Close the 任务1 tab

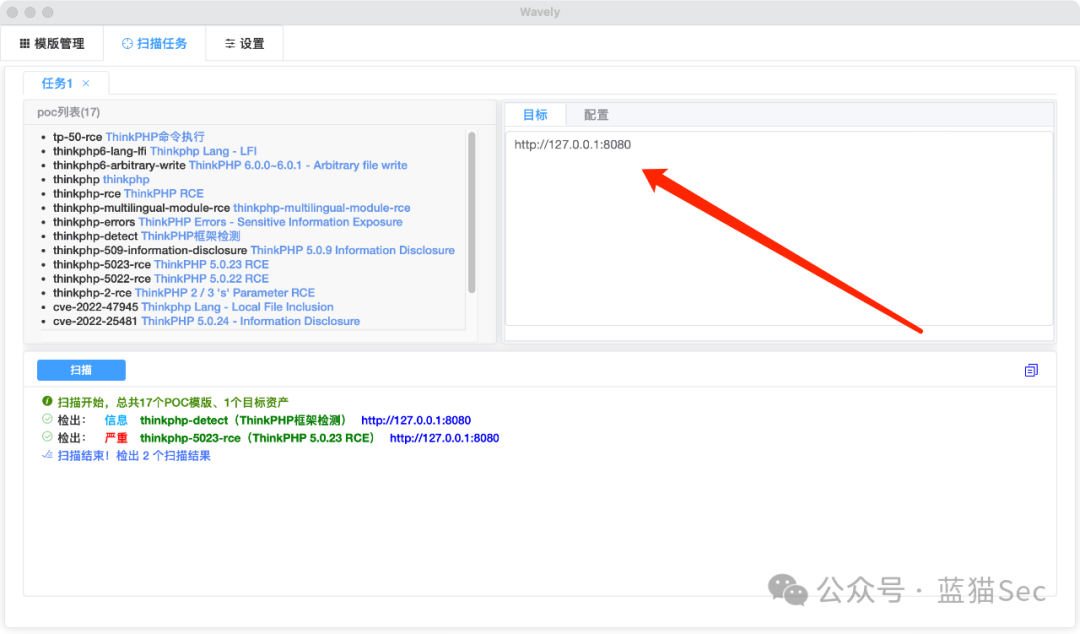[86, 83]
